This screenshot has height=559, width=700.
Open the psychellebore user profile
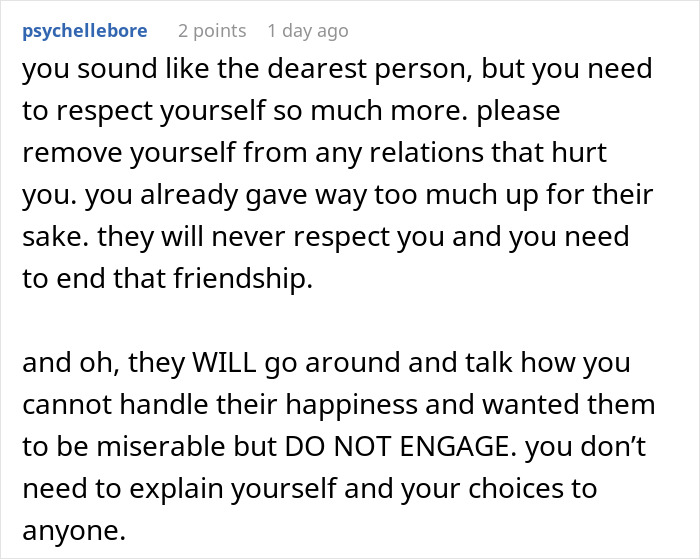[83, 31]
